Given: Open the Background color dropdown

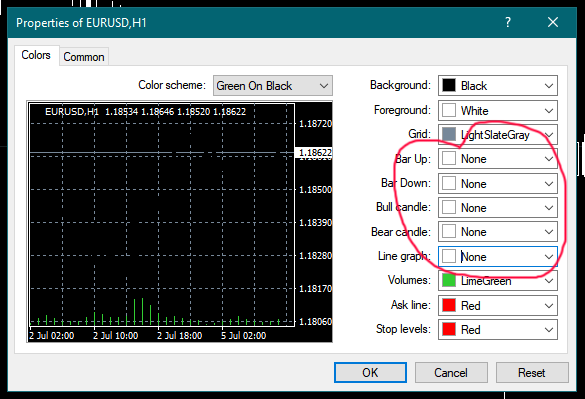Looking at the screenshot, I should [498, 86].
